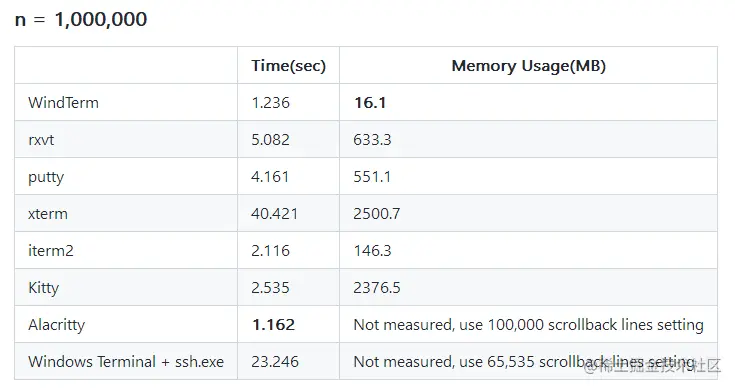Click the putty row label
This screenshot has height=388, width=735.
46,177
